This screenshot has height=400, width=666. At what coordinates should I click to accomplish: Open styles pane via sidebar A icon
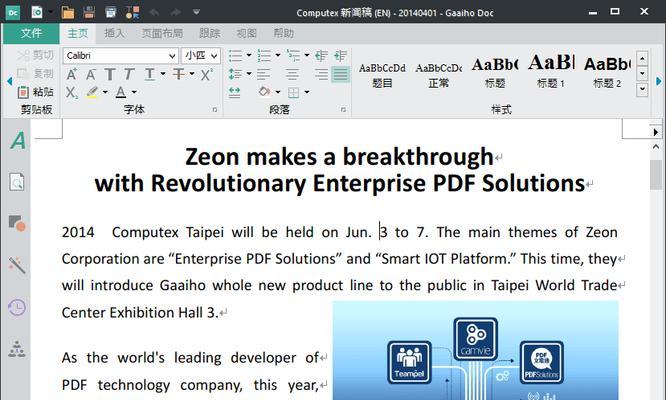tap(17, 141)
